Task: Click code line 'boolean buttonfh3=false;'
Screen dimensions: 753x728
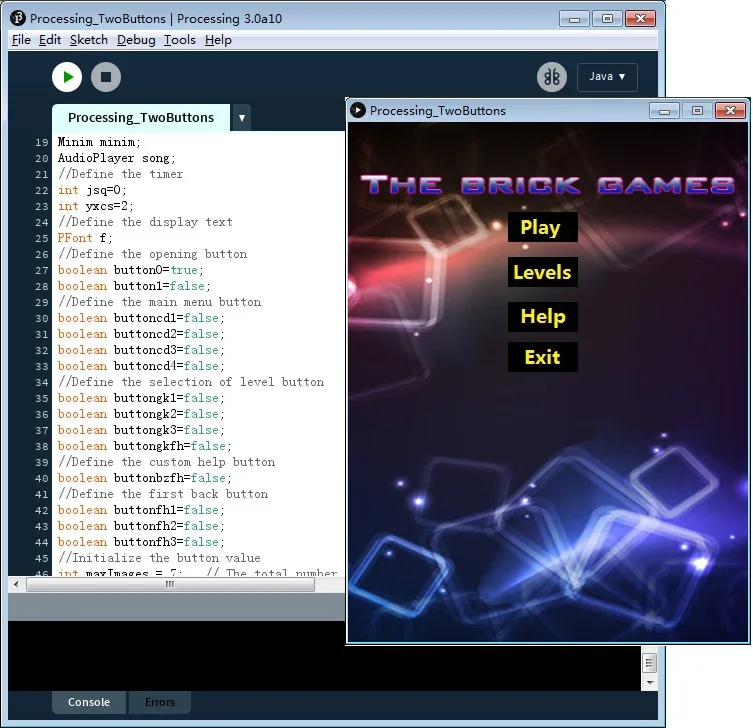Action: tap(141, 542)
